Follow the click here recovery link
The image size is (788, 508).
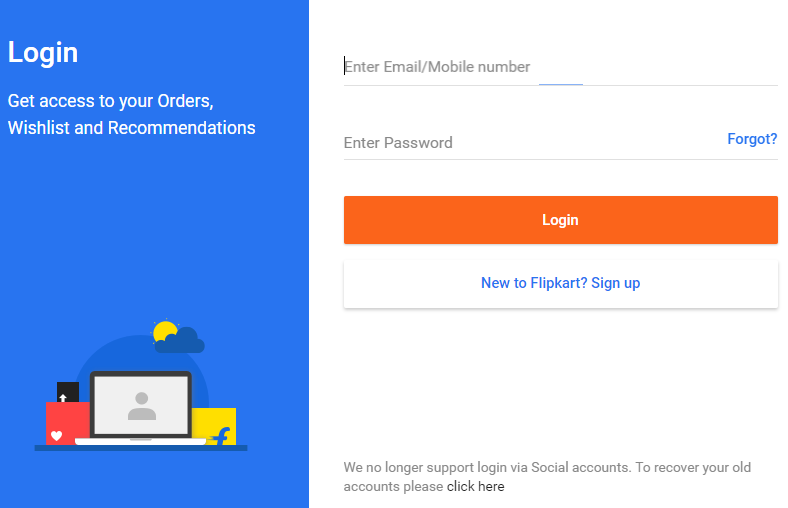[475, 486]
